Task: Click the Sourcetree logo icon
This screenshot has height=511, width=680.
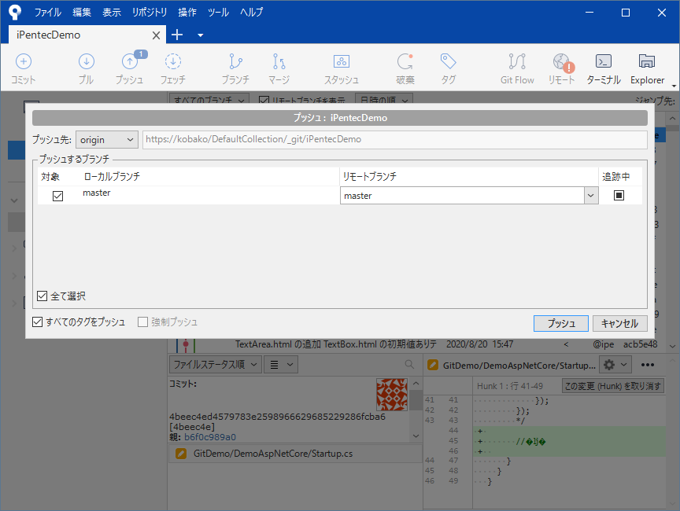Action: pyautogui.click(x=15, y=12)
